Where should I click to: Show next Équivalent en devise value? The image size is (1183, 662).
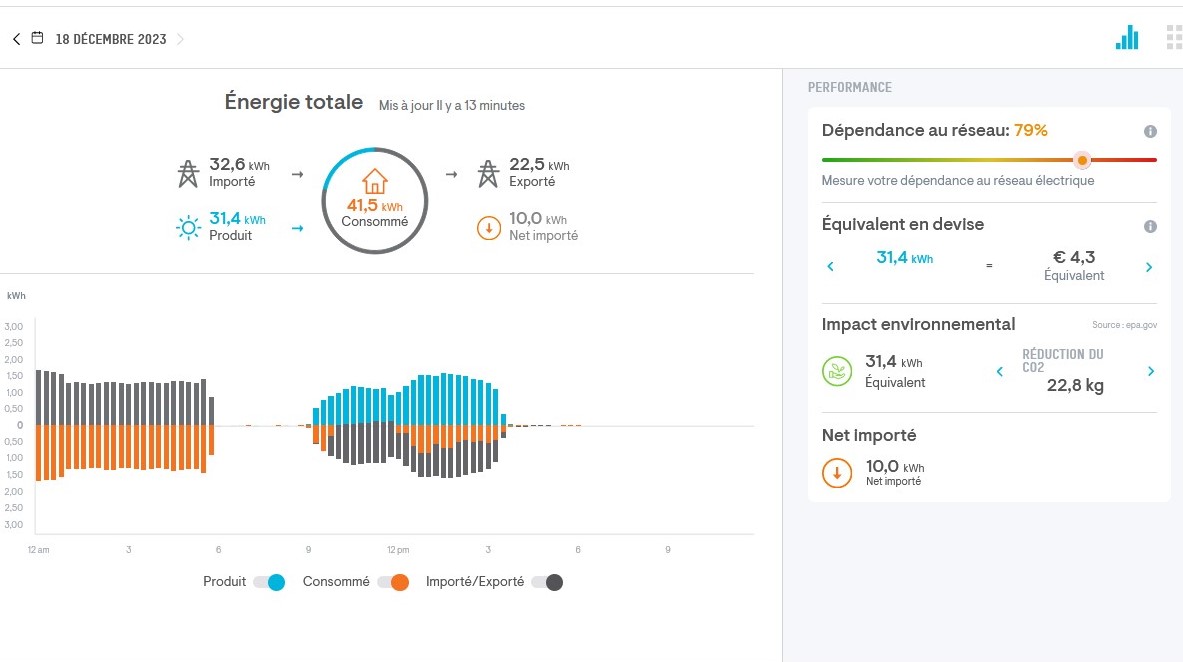[1149, 267]
